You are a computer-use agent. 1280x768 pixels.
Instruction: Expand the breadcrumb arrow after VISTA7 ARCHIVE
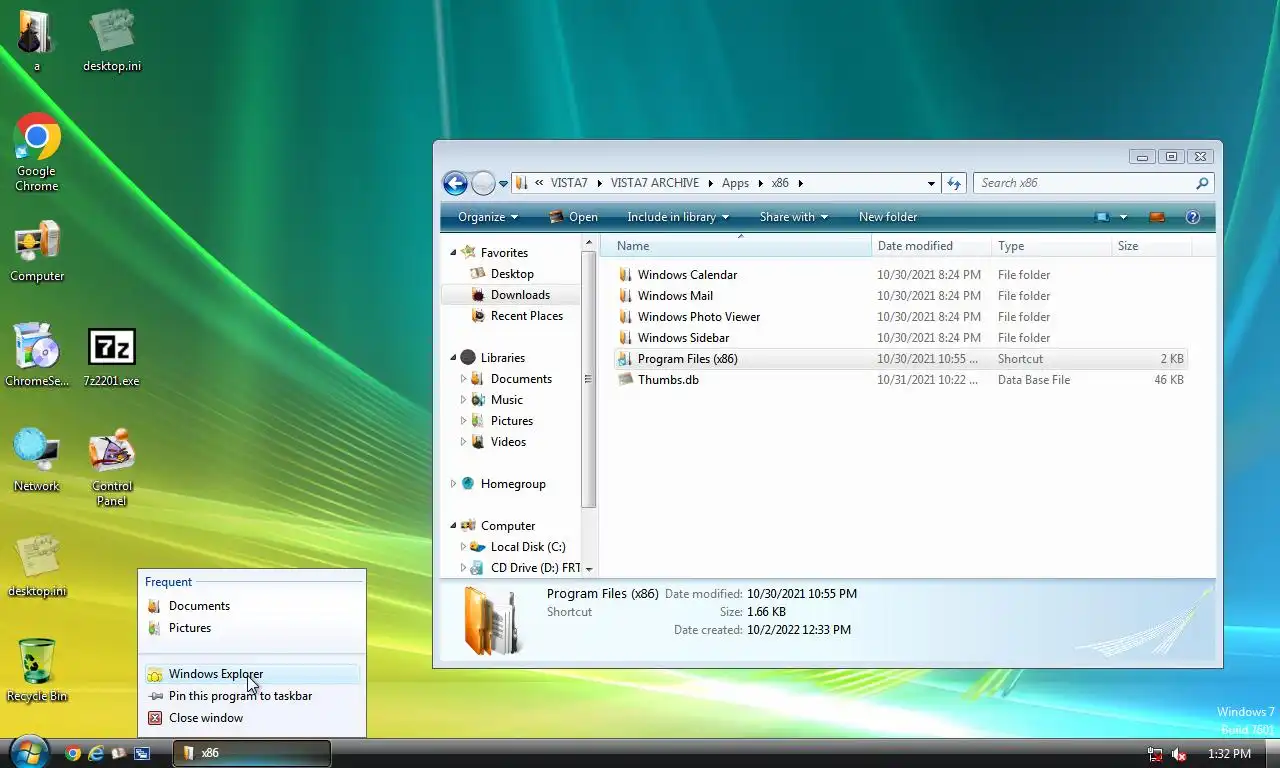point(711,183)
